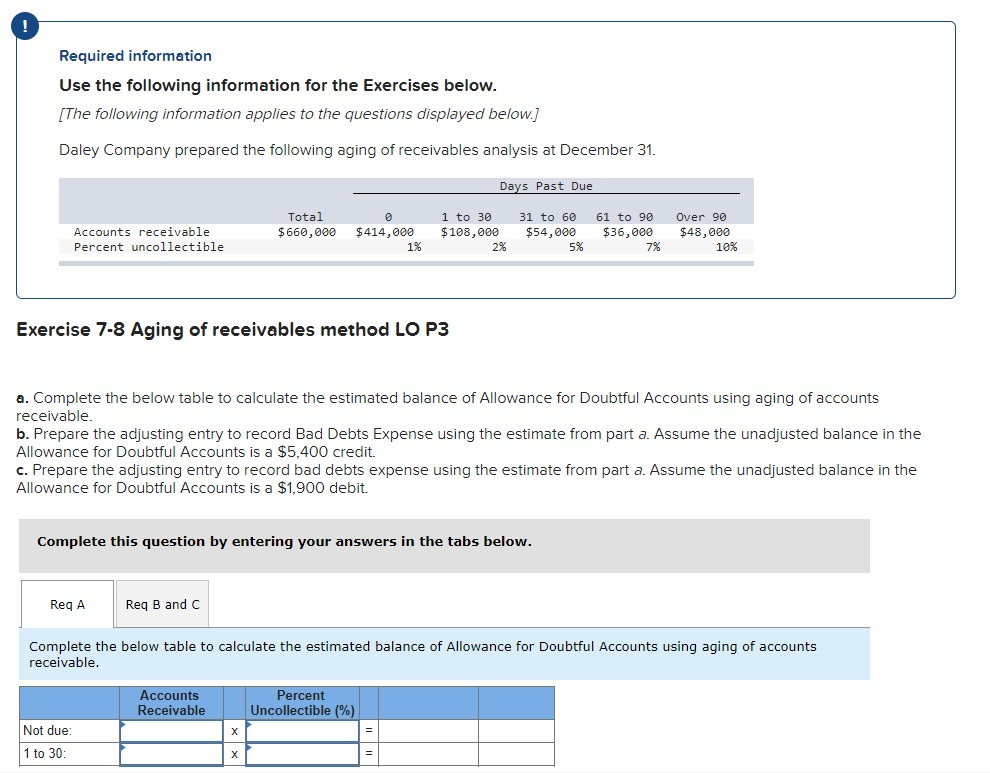Screen dimensions: 990x773
Task: Click the "Required information" heading
Action: click(135, 56)
